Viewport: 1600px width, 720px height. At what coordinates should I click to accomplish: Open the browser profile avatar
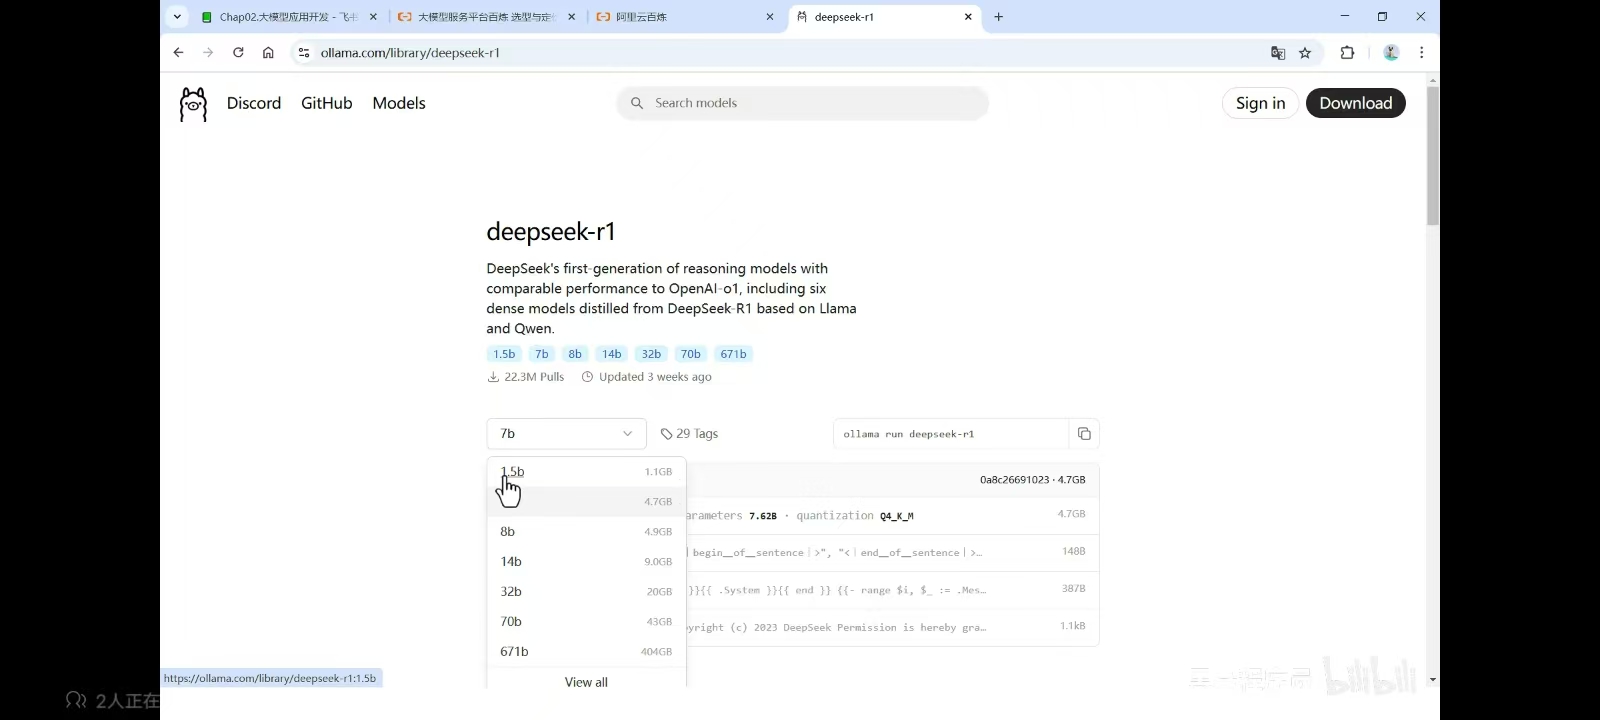pos(1391,53)
